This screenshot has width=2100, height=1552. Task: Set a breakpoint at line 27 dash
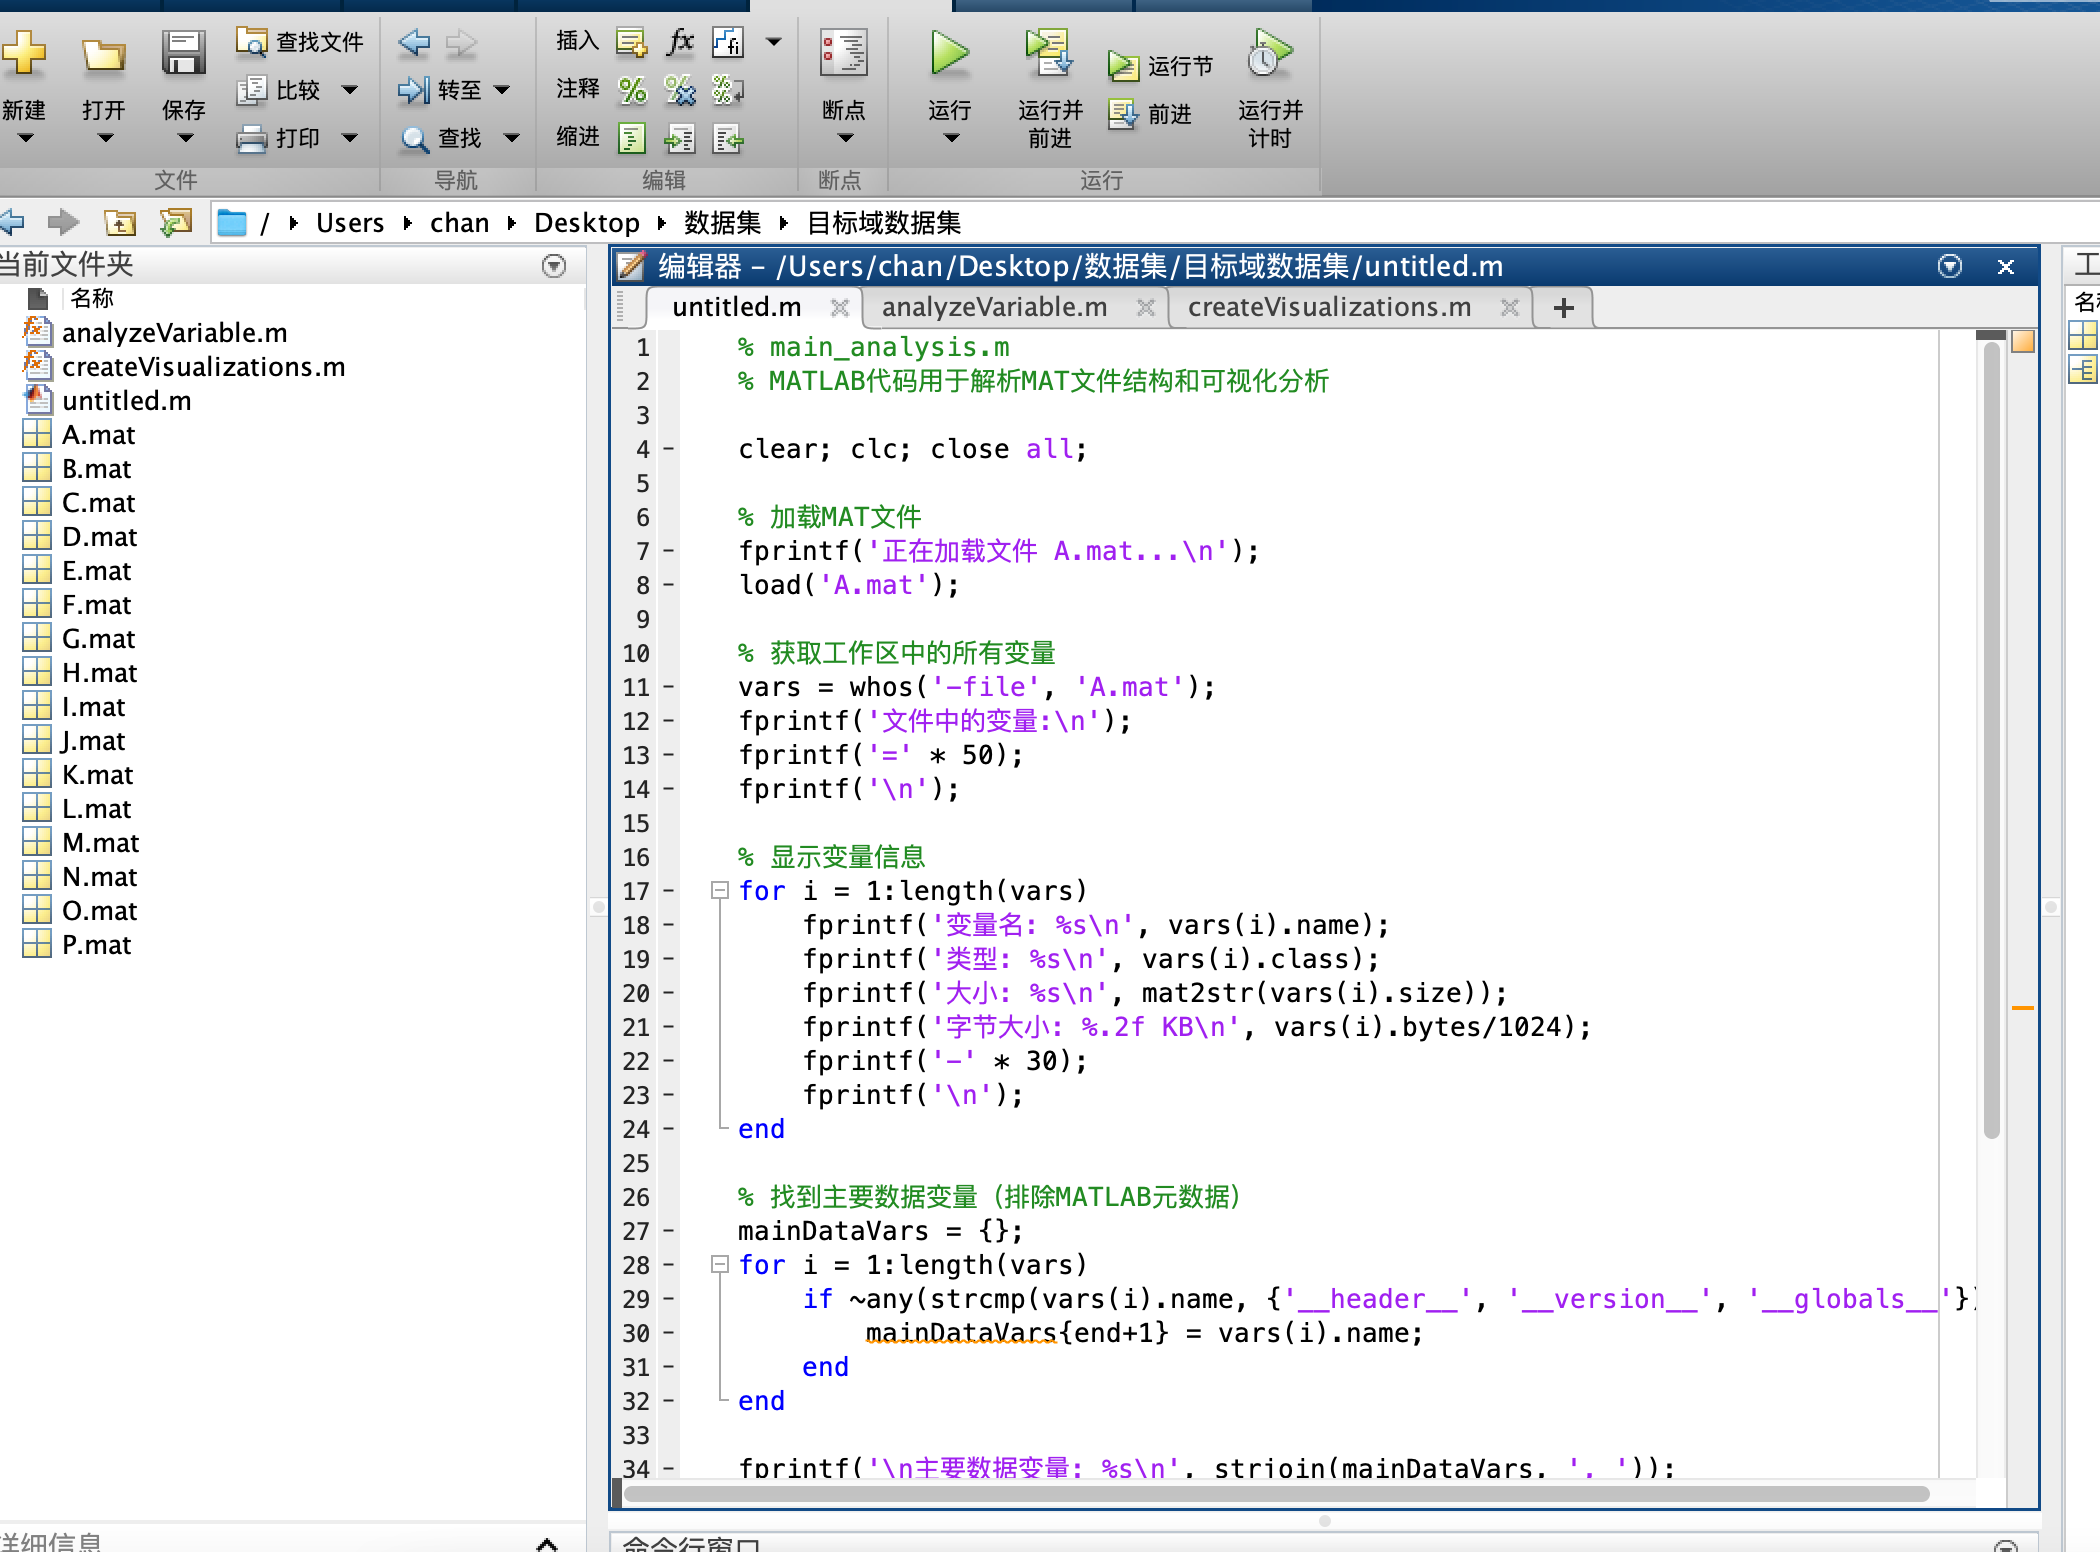point(668,1231)
